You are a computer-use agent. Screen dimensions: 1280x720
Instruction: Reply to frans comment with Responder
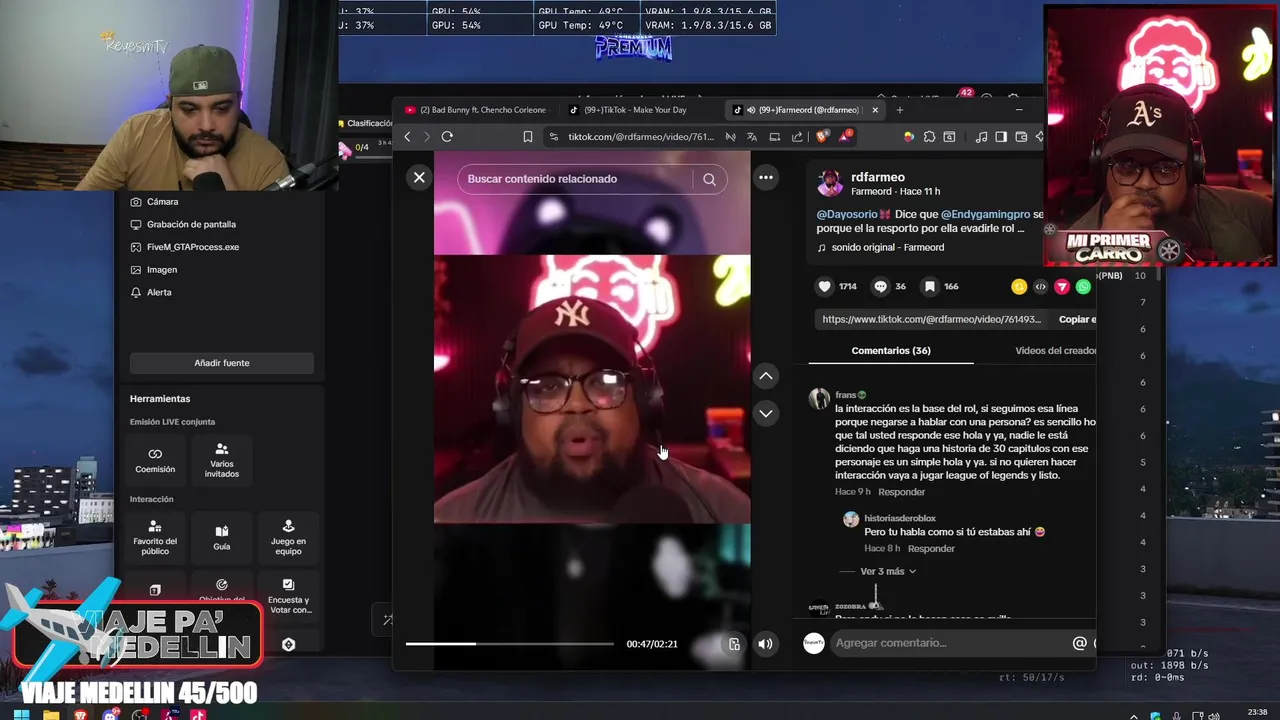click(x=902, y=492)
